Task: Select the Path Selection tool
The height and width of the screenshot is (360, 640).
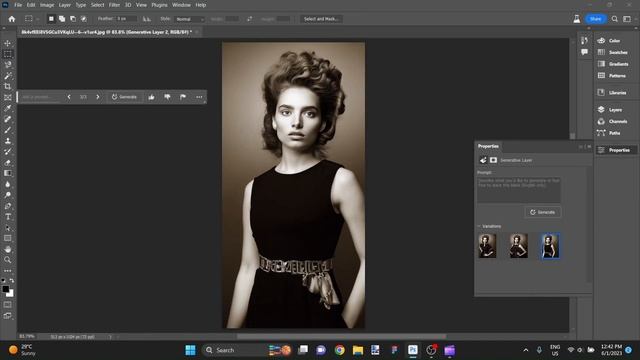Action: coord(8,227)
